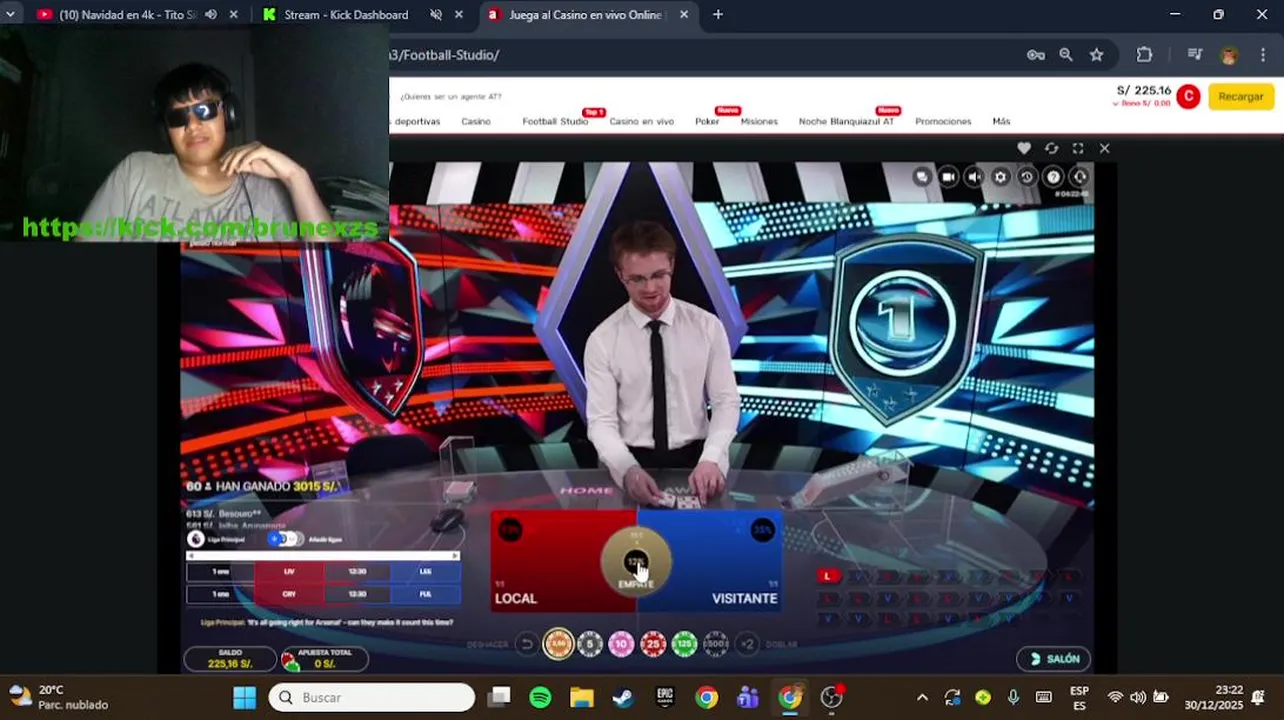Image resolution: width=1284 pixels, height=720 pixels.
Task: Select the 500 value chip
Action: (716, 644)
